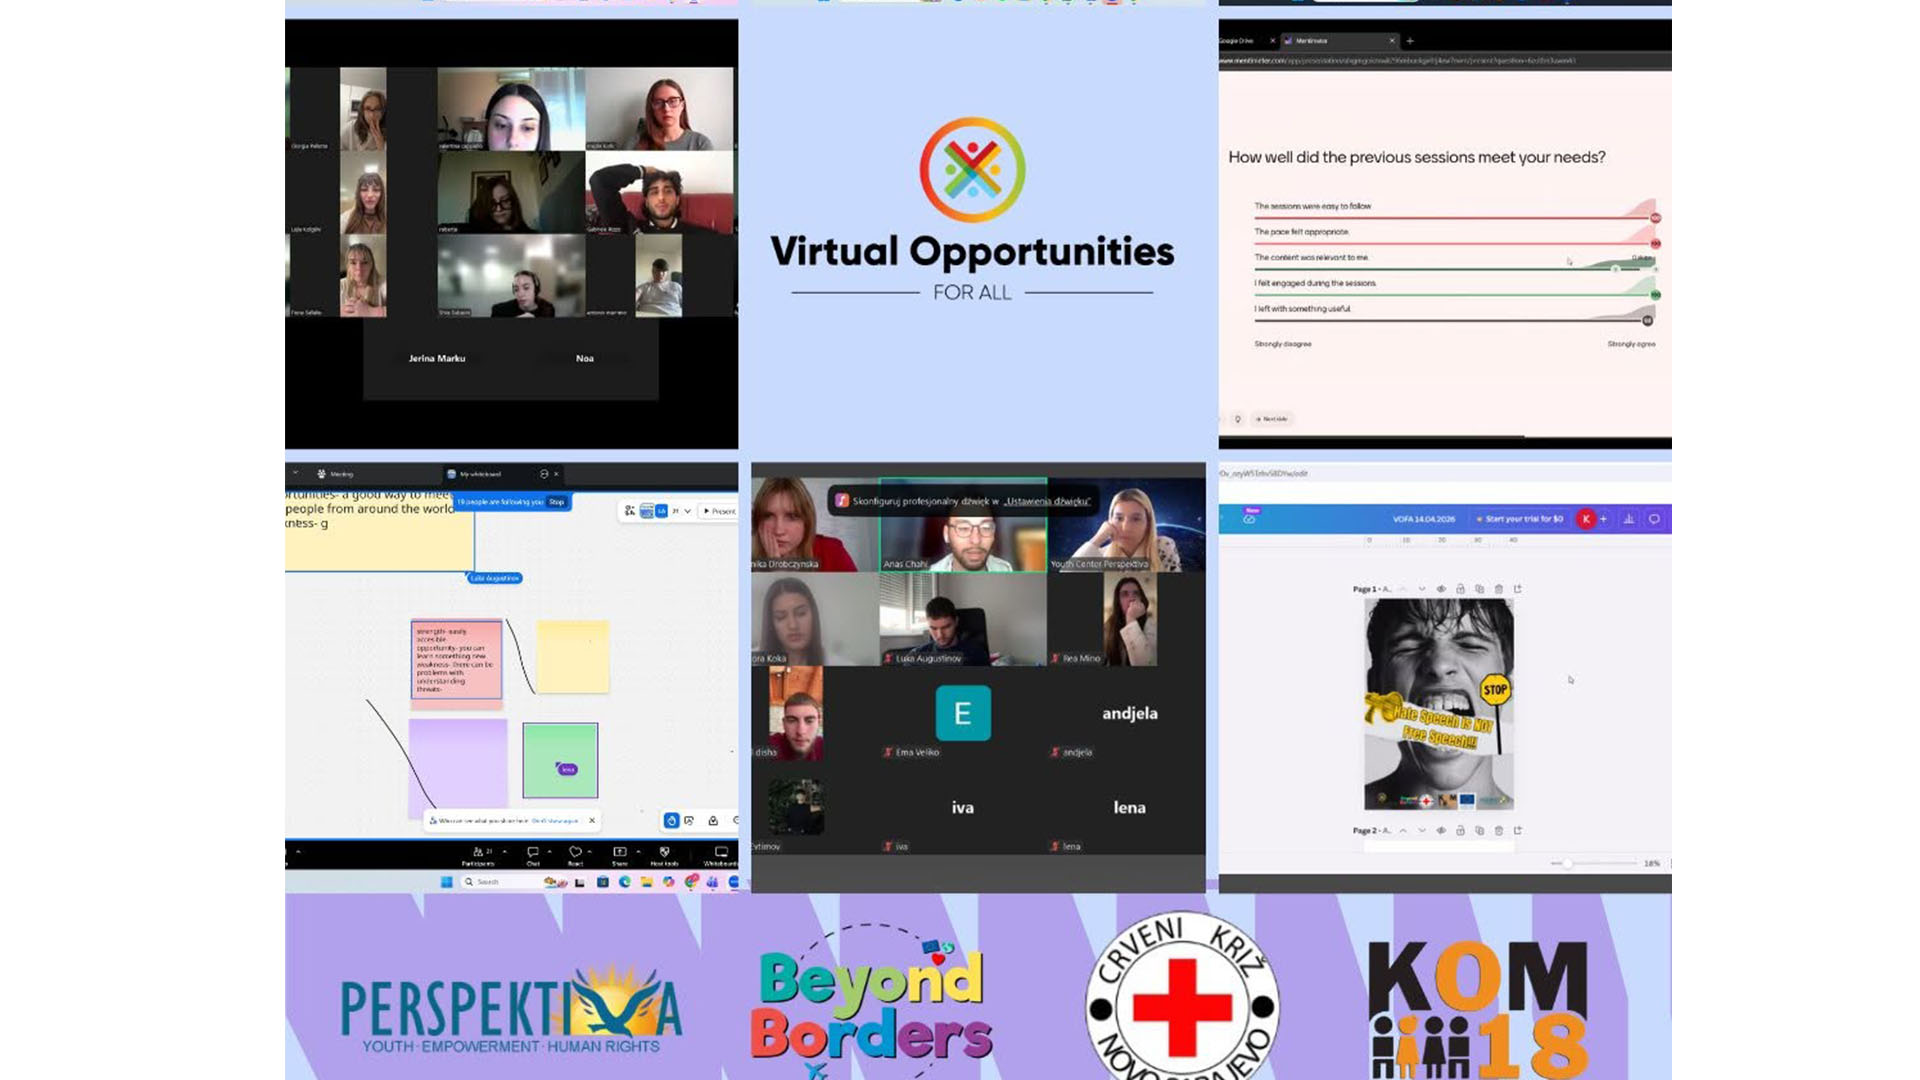This screenshot has height=1080, width=1920.
Task: Toggle the whiteboard lock icon
Action: click(713, 821)
